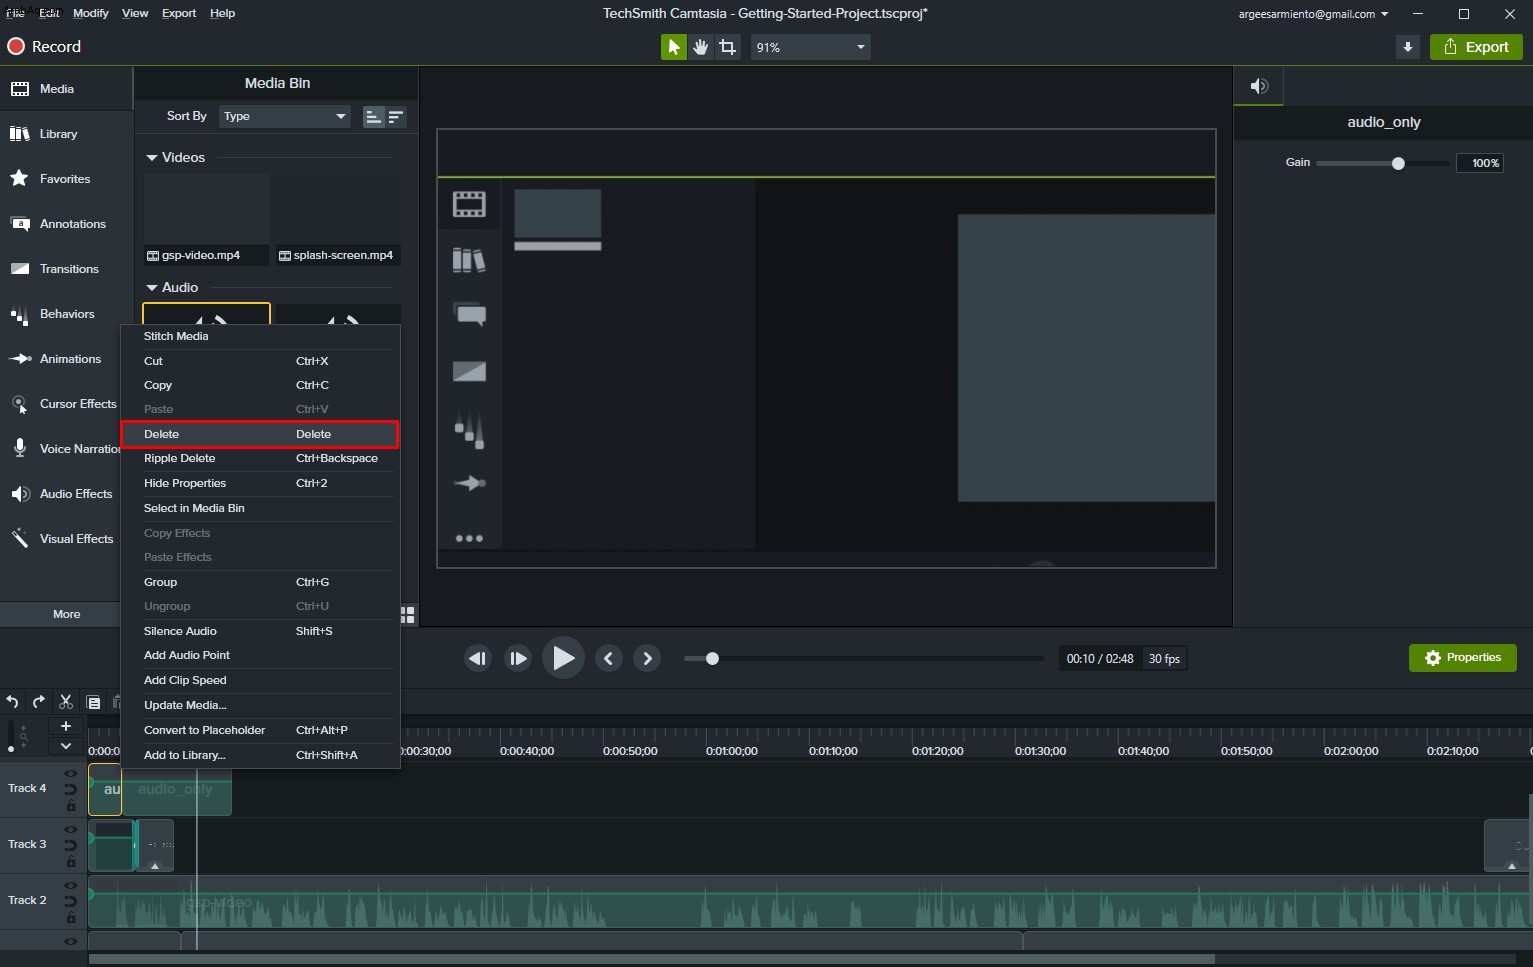The image size is (1533, 967).
Task: Jump to previous marker with left chevron
Action: click(x=608, y=658)
